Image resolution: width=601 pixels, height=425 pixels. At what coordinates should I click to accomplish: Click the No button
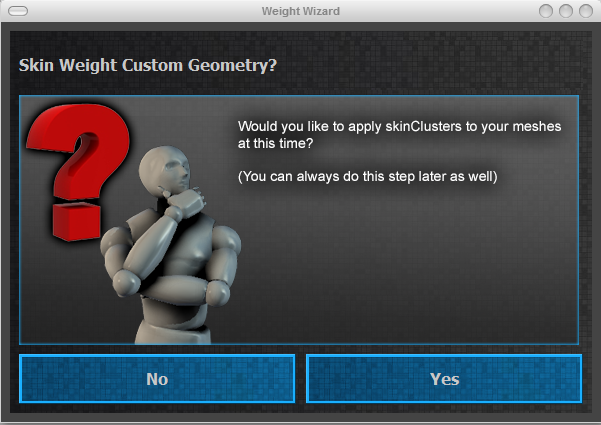pos(157,379)
